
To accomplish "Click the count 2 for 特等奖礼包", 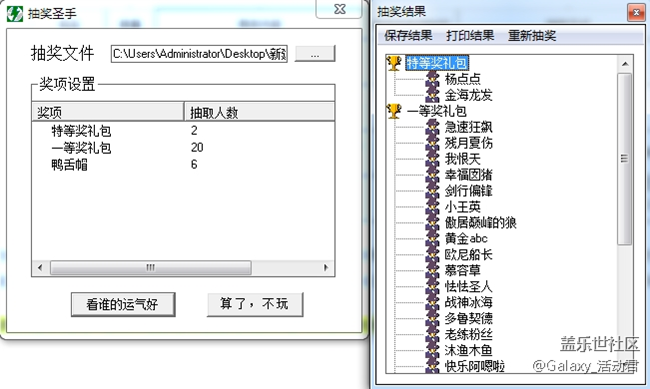I will tap(194, 131).
